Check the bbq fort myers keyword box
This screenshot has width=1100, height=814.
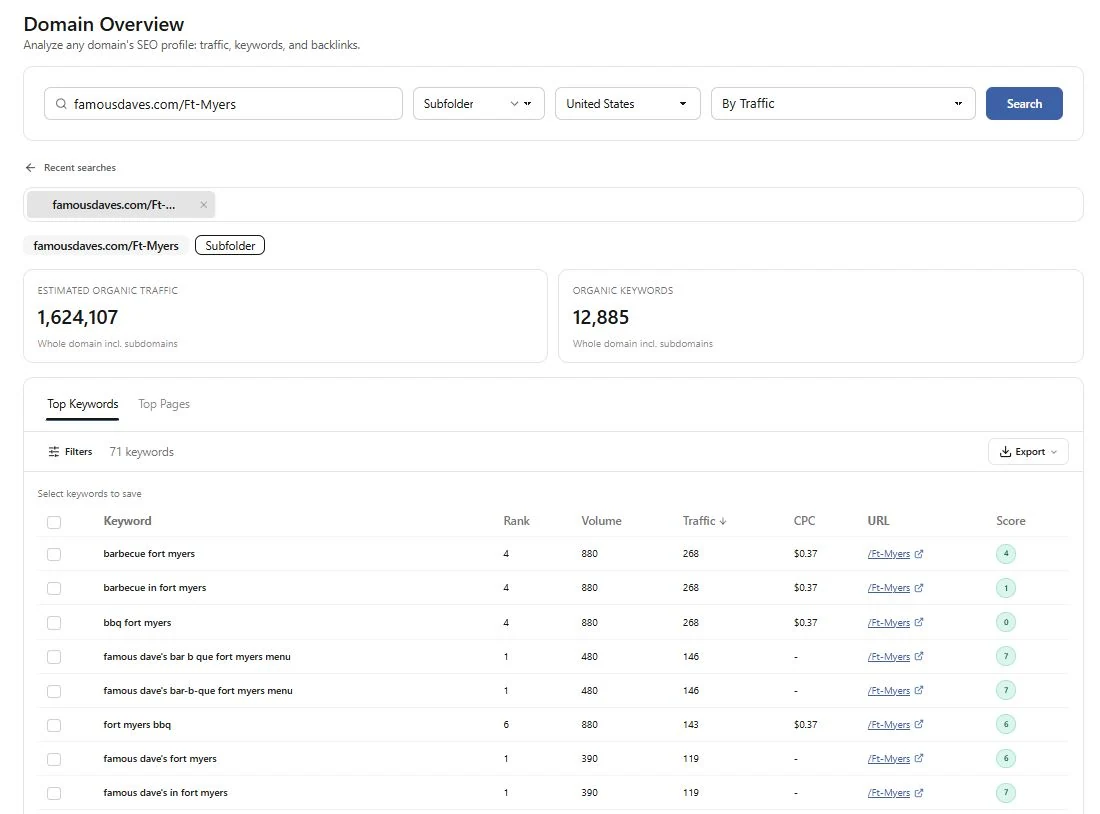(54, 622)
